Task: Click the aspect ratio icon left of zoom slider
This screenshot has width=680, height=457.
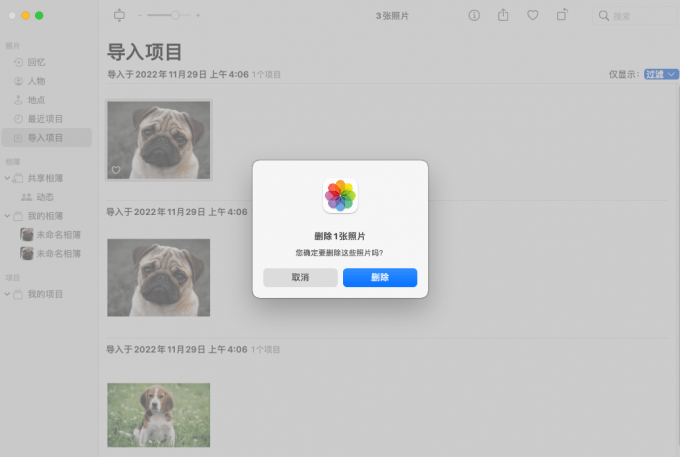Action: click(121, 15)
